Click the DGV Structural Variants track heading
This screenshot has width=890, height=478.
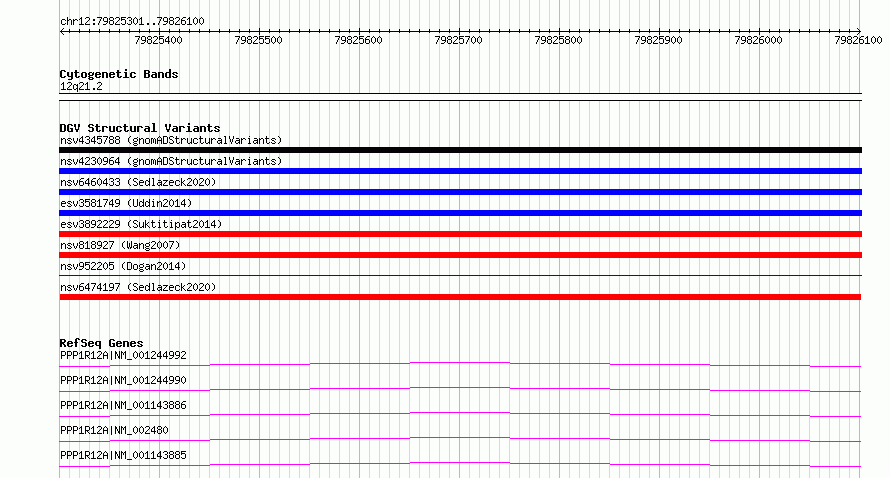pos(140,128)
